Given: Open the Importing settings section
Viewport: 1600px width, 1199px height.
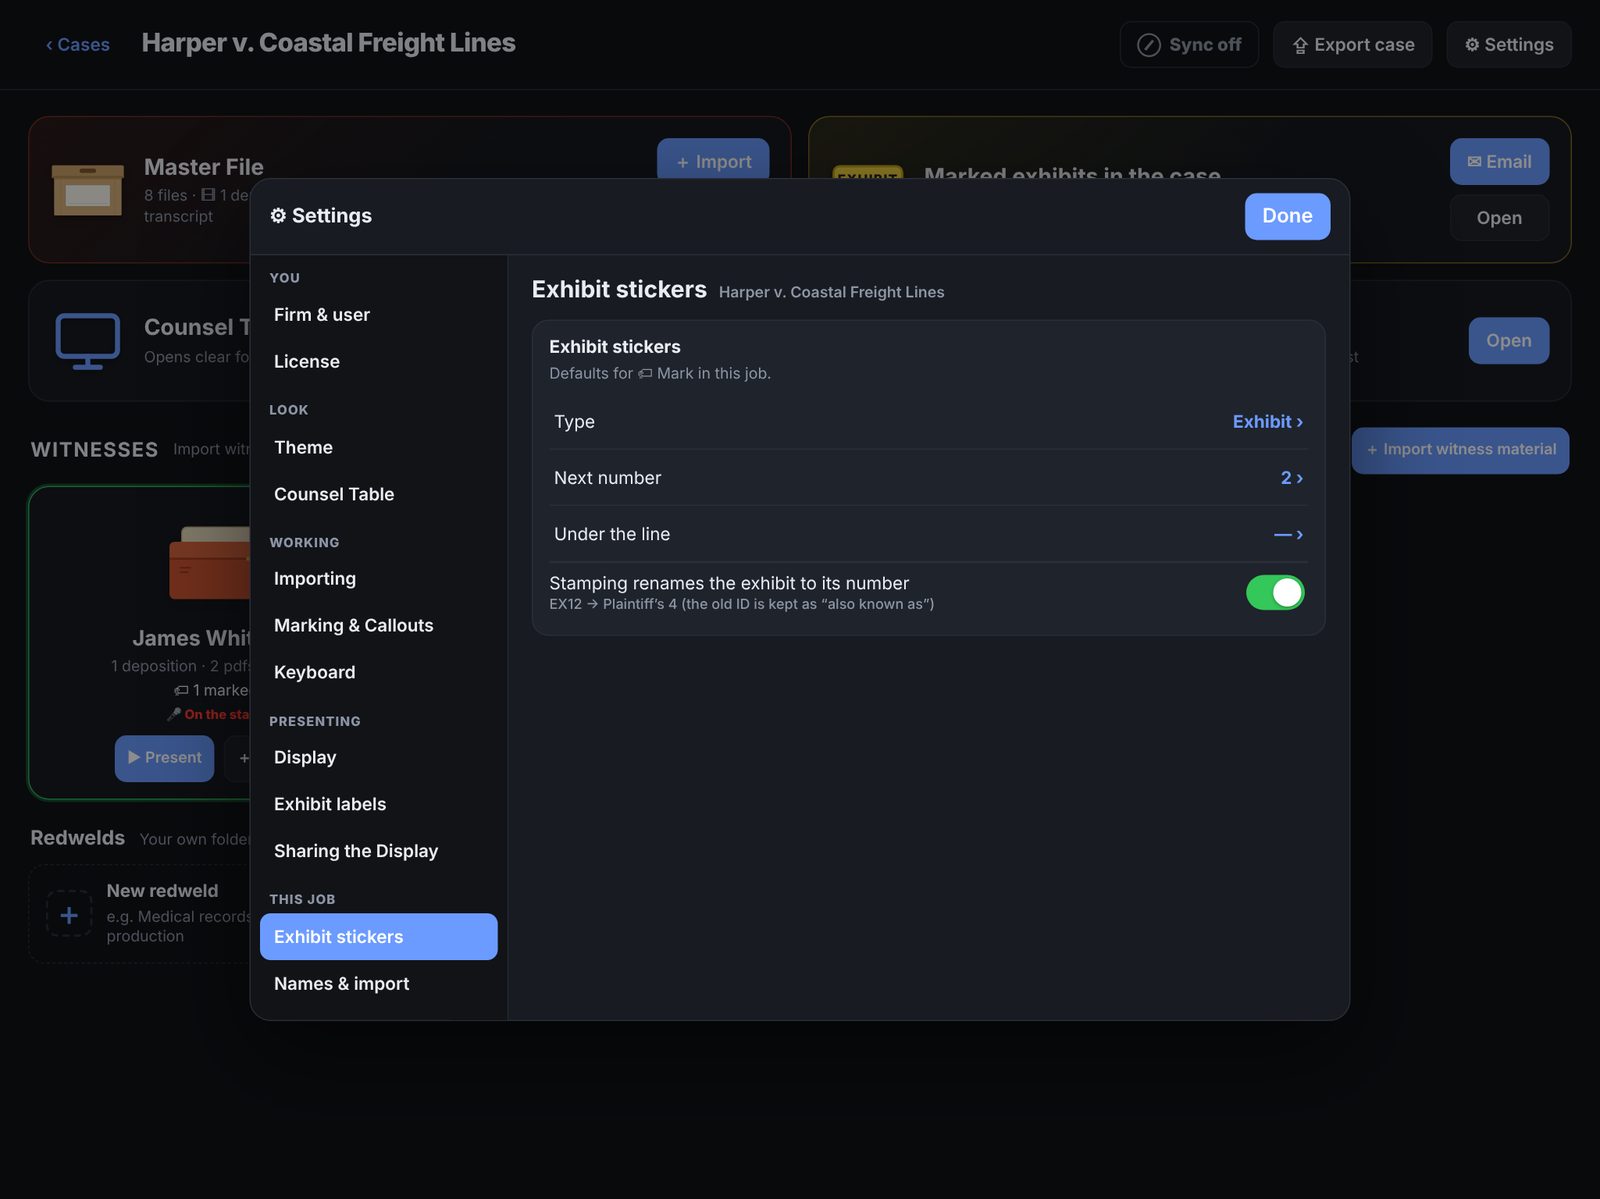Looking at the screenshot, I should pos(378,579).
